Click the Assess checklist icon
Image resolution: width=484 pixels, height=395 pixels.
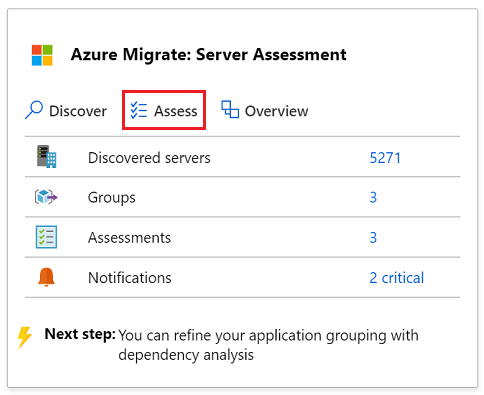[139, 110]
